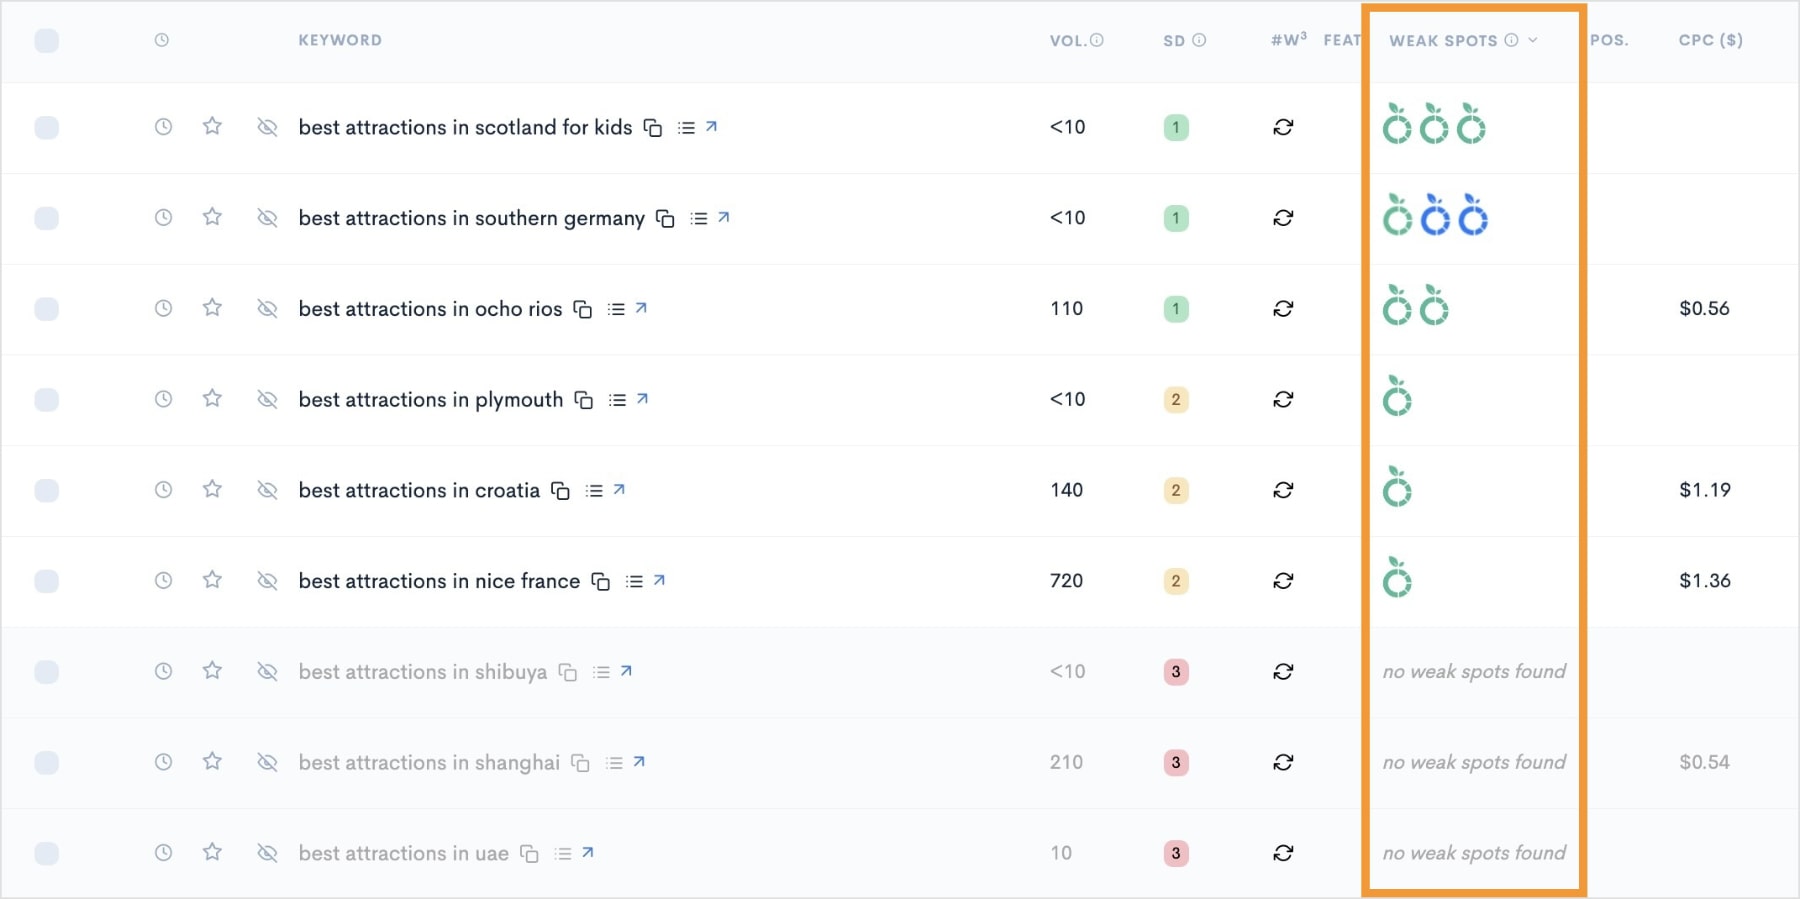Open 'scotland for kids' in new tab arrow
This screenshot has height=899, width=1800.
coord(712,126)
